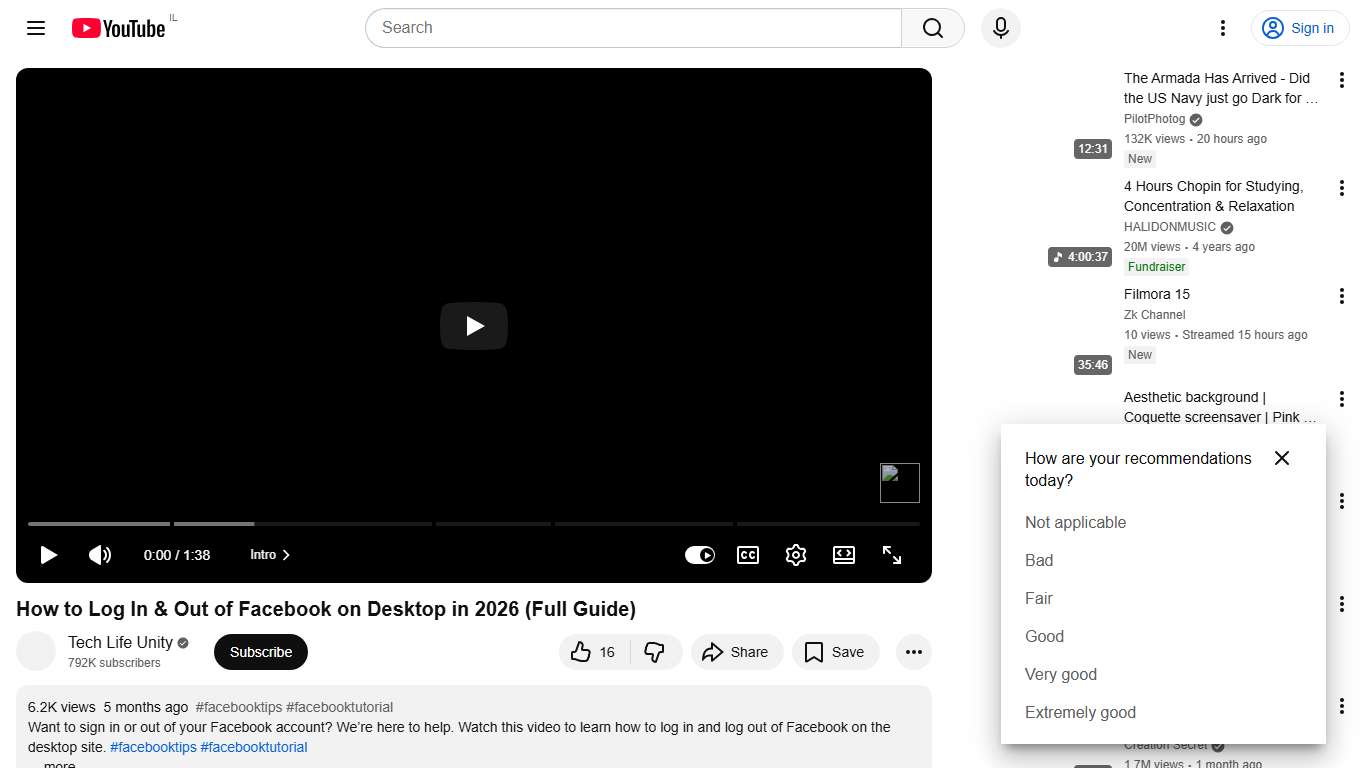This screenshot has width=1366, height=768.
Task: Click the YouTube logo to go home
Action: [x=117, y=28]
